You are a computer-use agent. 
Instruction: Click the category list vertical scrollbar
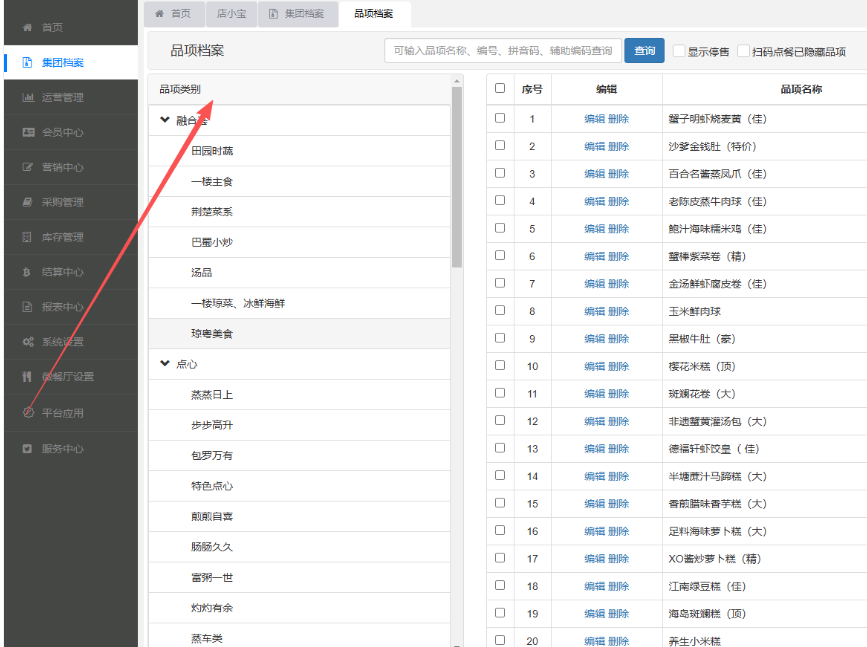pos(457,180)
